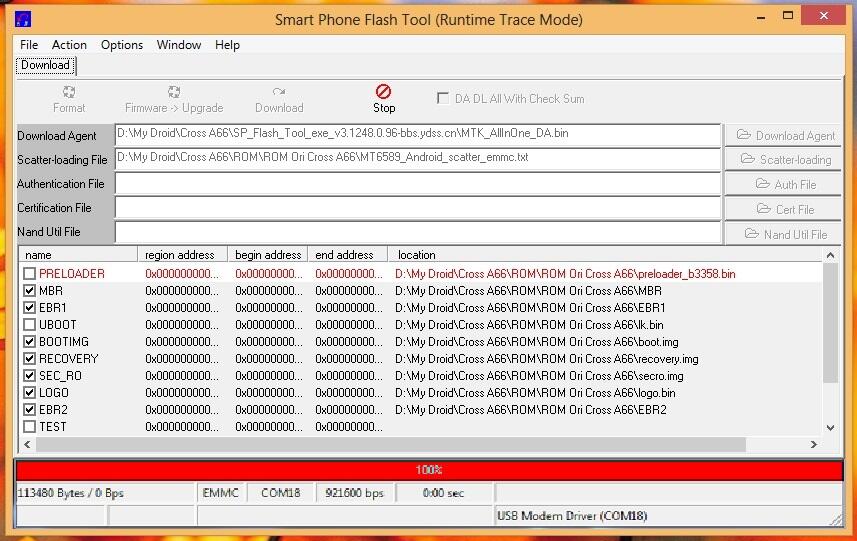
Task: Open the Options menu
Action: tap(122, 45)
